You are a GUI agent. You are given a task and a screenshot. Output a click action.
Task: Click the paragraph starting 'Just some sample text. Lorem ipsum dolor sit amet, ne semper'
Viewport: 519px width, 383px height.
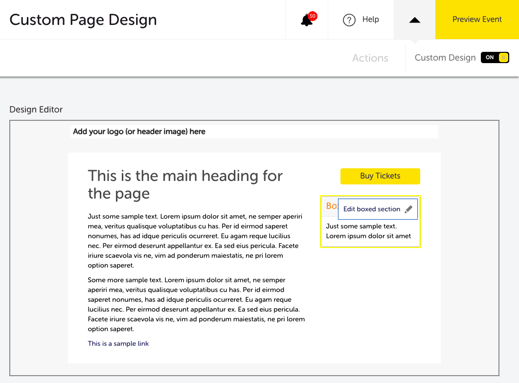196,241
